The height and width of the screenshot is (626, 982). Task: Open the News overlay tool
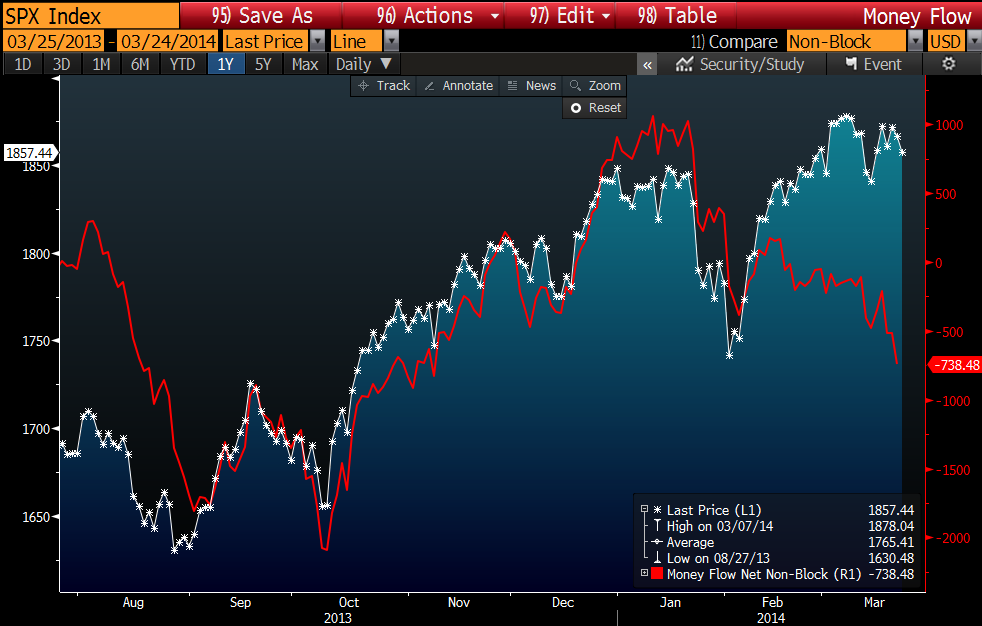point(530,86)
